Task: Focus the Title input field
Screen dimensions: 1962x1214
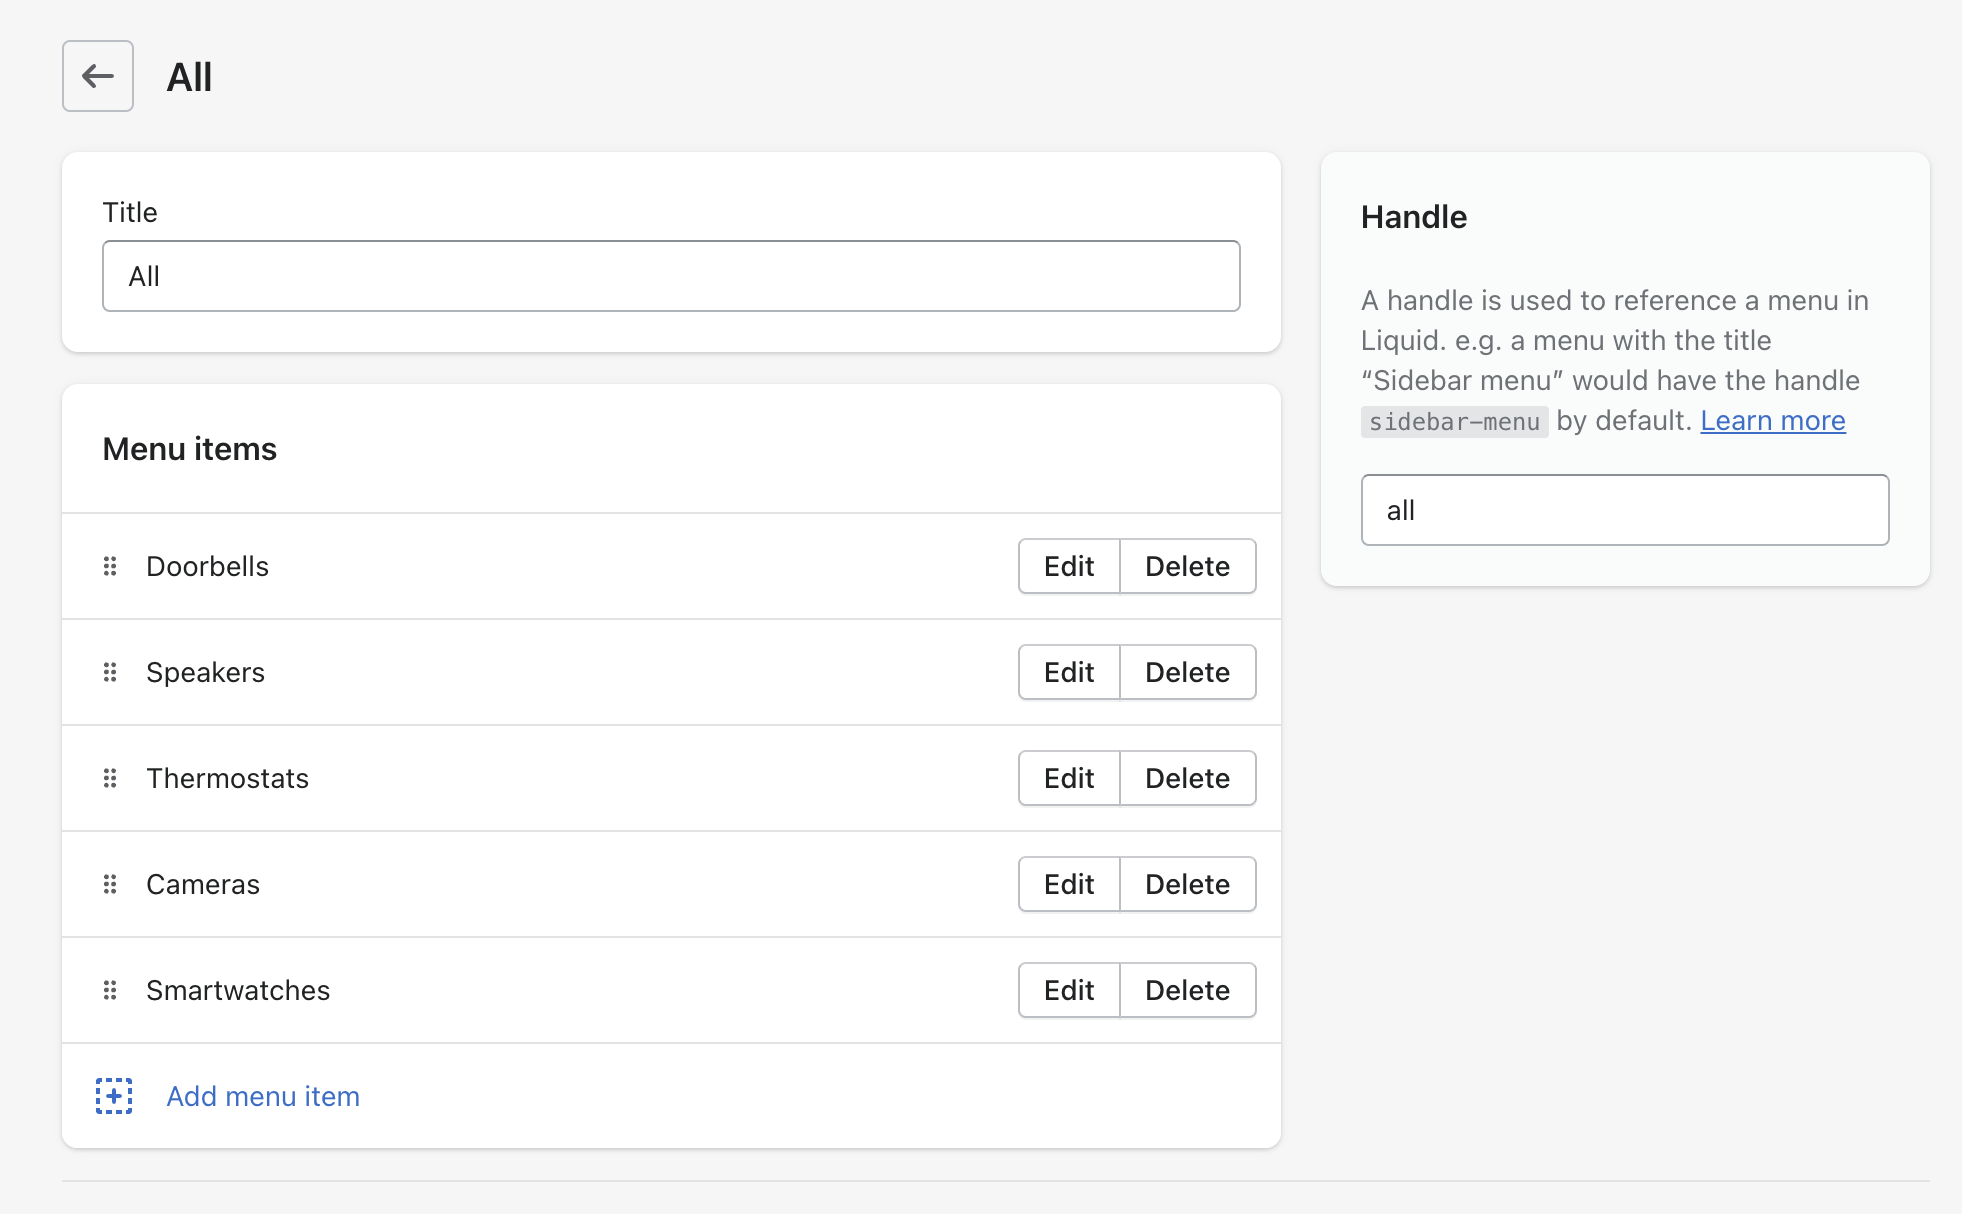Action: click(671, 276)
